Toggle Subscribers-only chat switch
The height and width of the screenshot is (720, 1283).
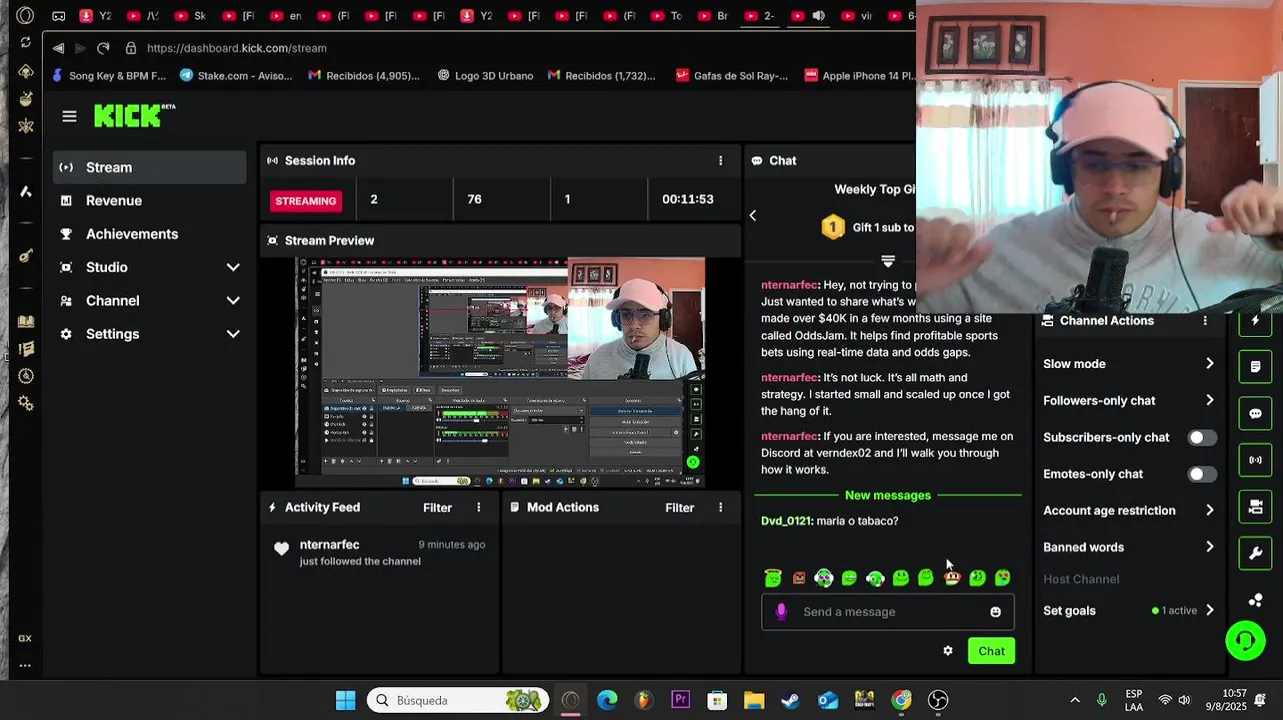(1202, 437)
